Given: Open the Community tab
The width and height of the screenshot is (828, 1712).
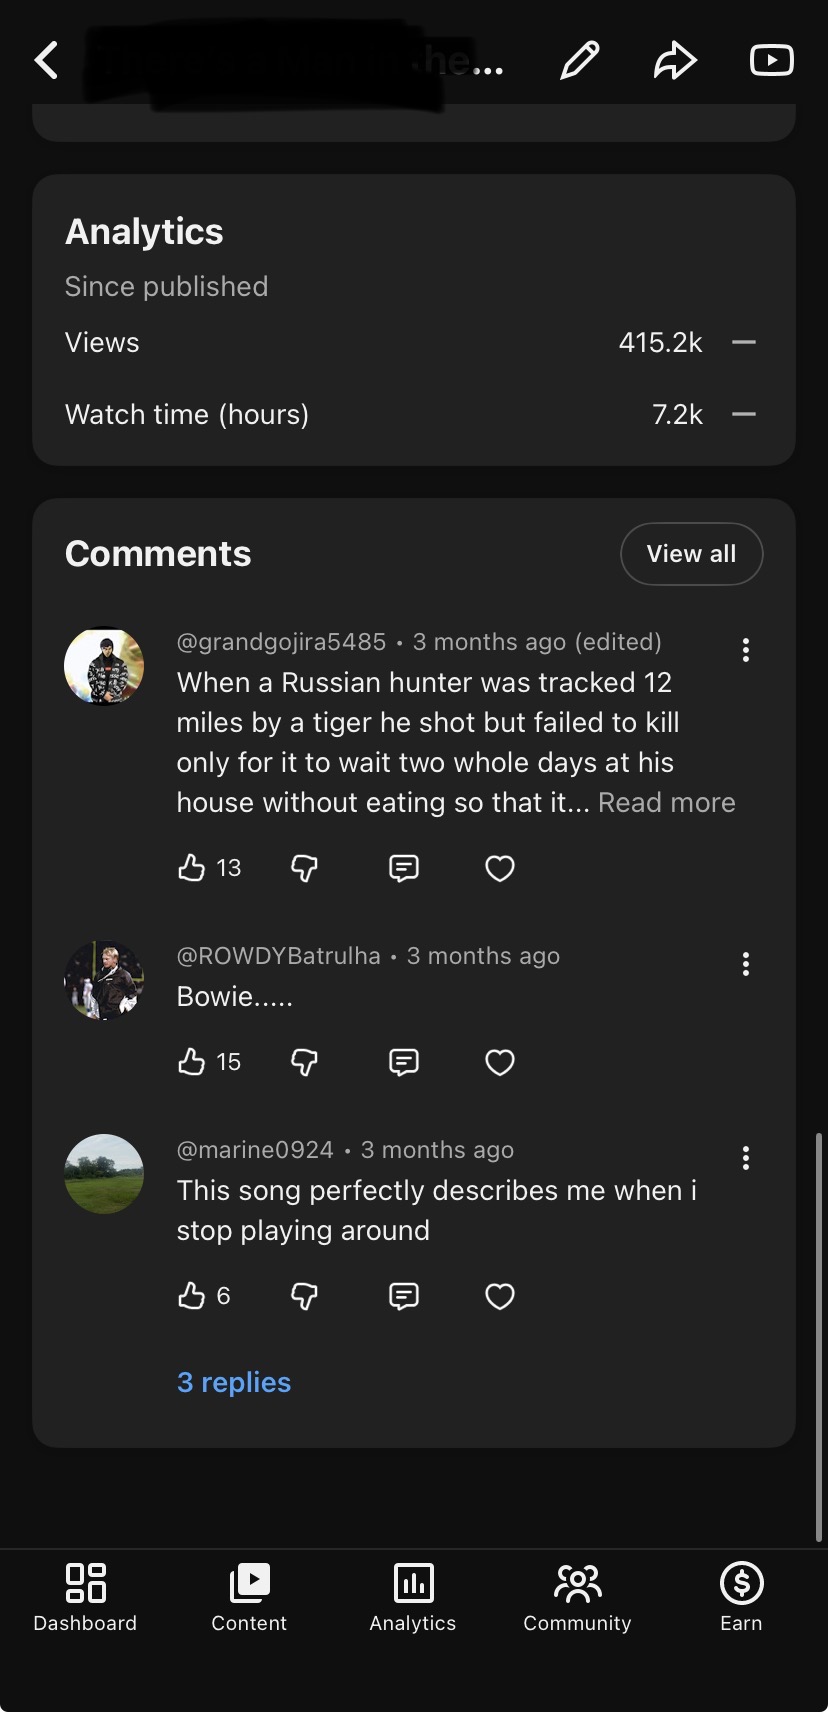Looking at the screenshot, I should tap(577, 1597).
